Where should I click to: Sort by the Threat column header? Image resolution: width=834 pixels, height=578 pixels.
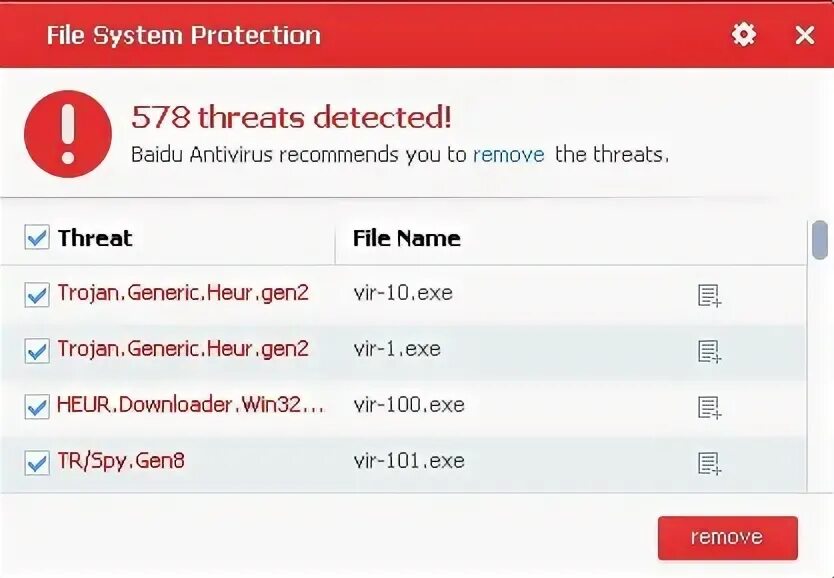tap(95, 238)
